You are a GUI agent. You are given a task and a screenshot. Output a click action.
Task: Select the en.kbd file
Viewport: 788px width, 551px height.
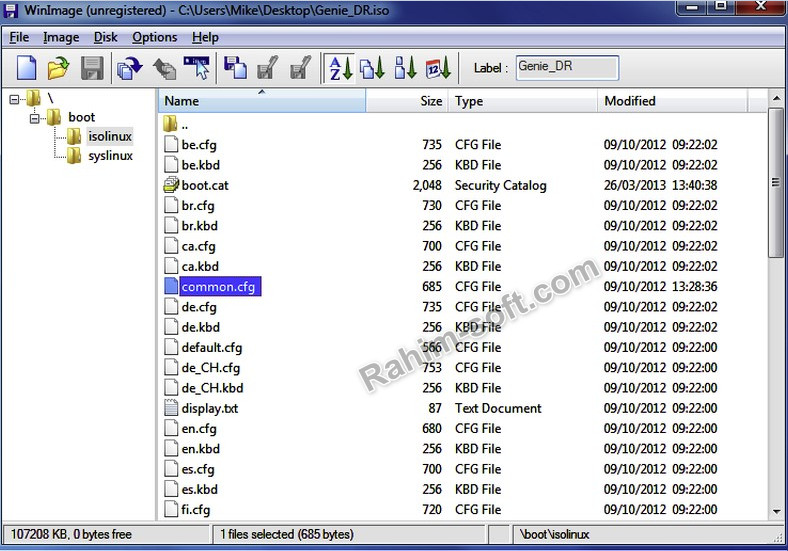pos(201,448)
